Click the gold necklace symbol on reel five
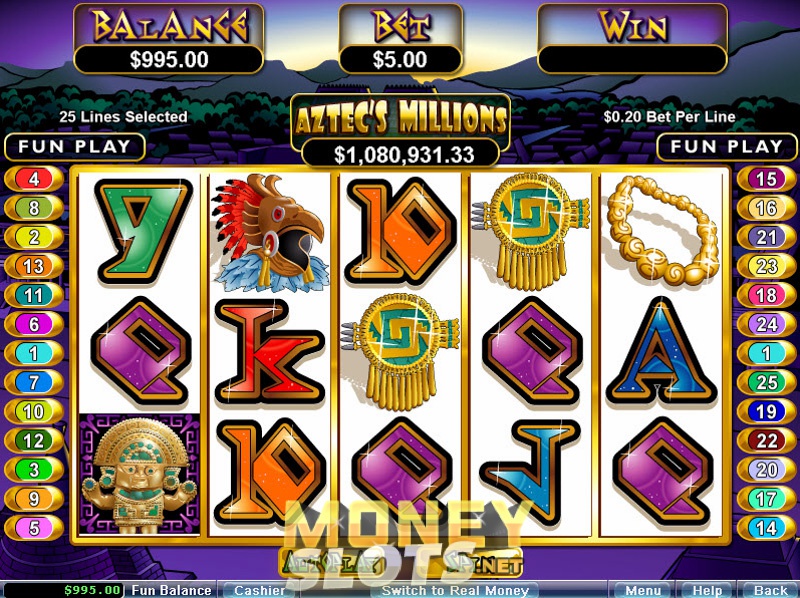The image size is (800, 598). tap(663, 229)
